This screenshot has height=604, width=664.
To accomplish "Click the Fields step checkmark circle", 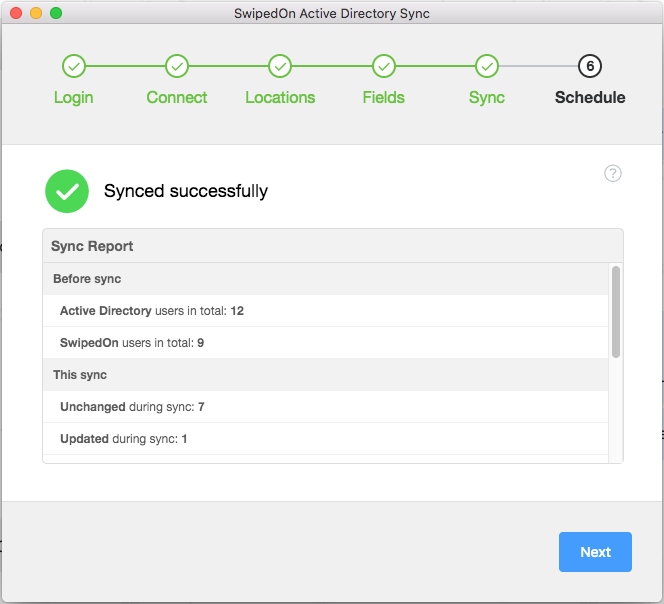I will [384, 66].
